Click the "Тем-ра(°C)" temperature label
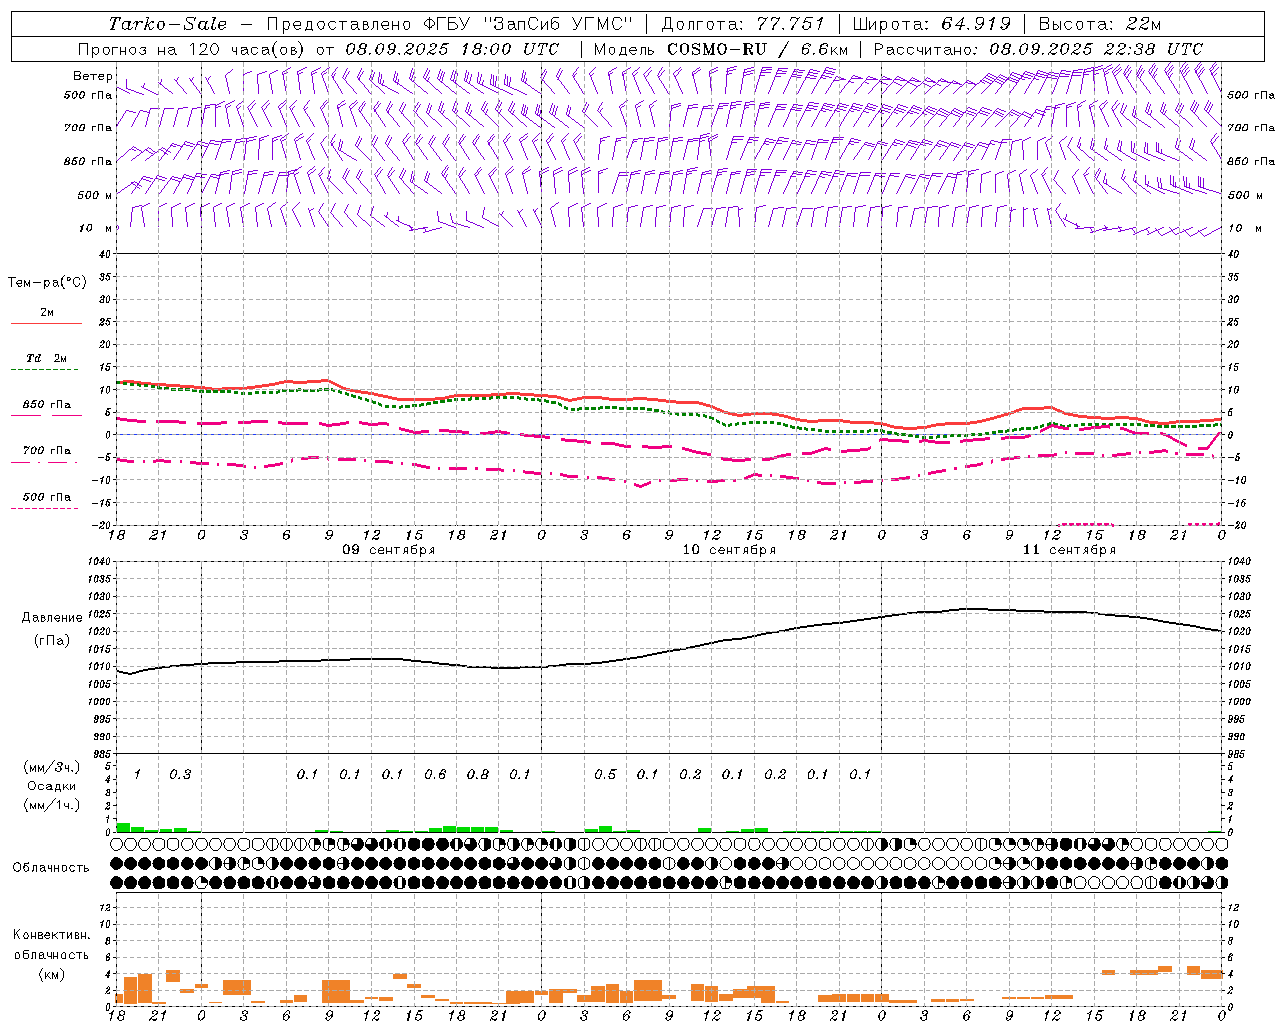Image resolution: width=1280 pixels, height=1024 pixels. 47,283
